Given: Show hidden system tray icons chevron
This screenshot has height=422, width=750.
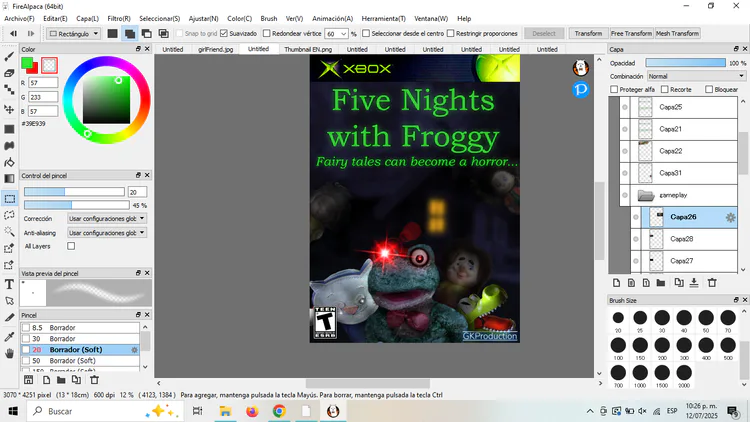Looking at the screenshot, I should 590,411.
